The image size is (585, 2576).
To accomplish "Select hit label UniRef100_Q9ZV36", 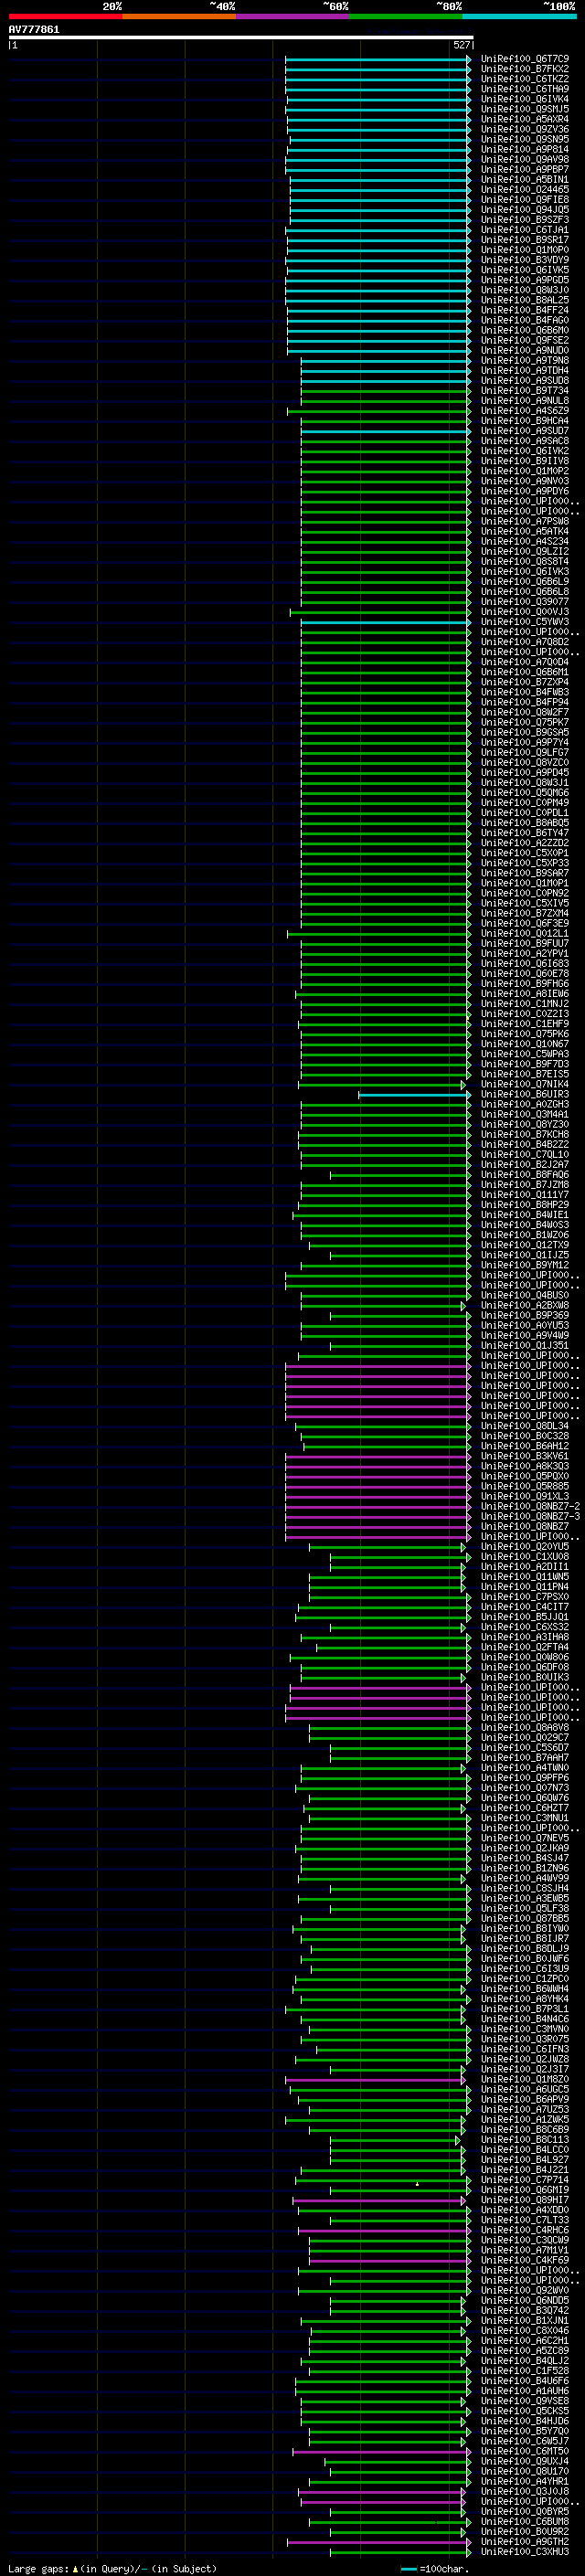I will coord(525,129).
